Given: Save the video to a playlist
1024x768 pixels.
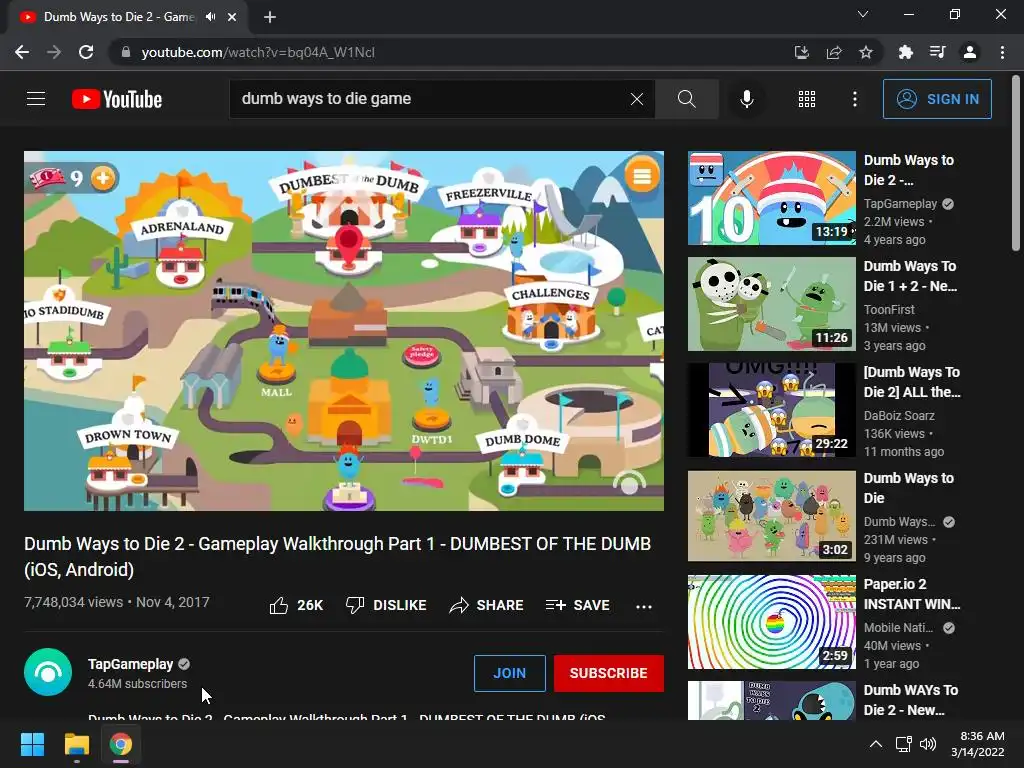Looking at the screenshot, I should point(578,605).
